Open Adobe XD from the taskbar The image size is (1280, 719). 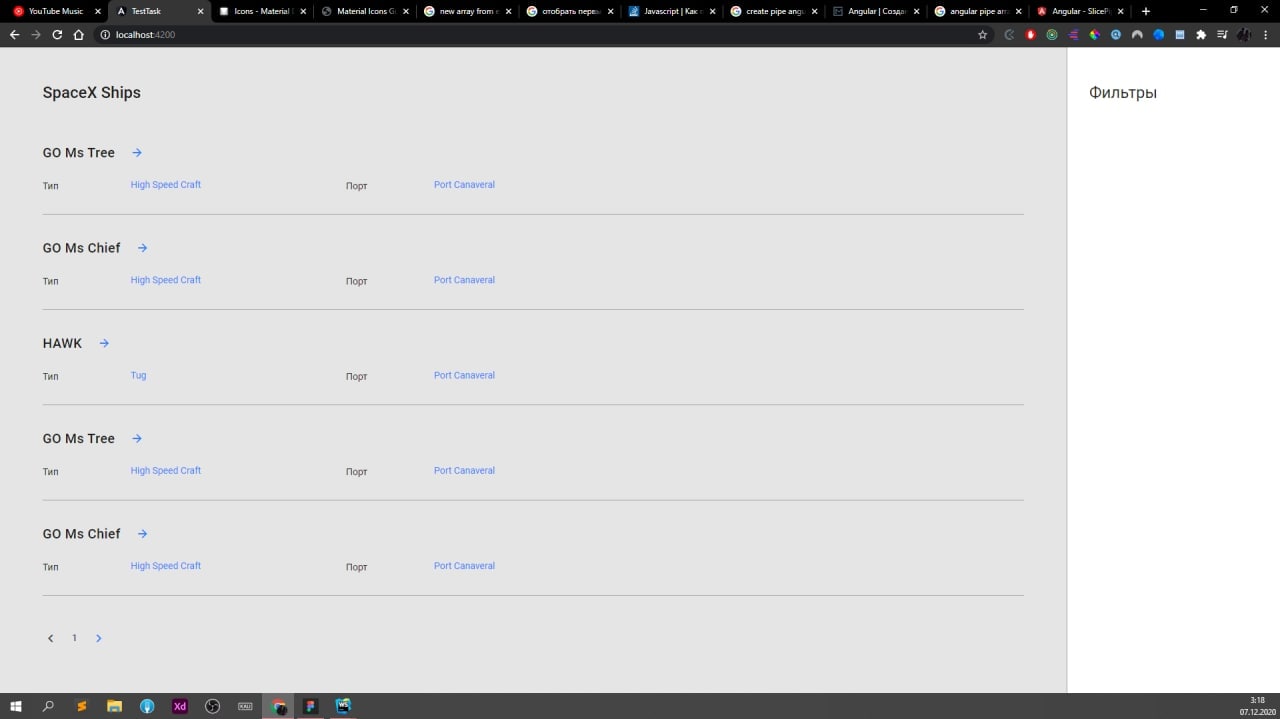(180, 706)
